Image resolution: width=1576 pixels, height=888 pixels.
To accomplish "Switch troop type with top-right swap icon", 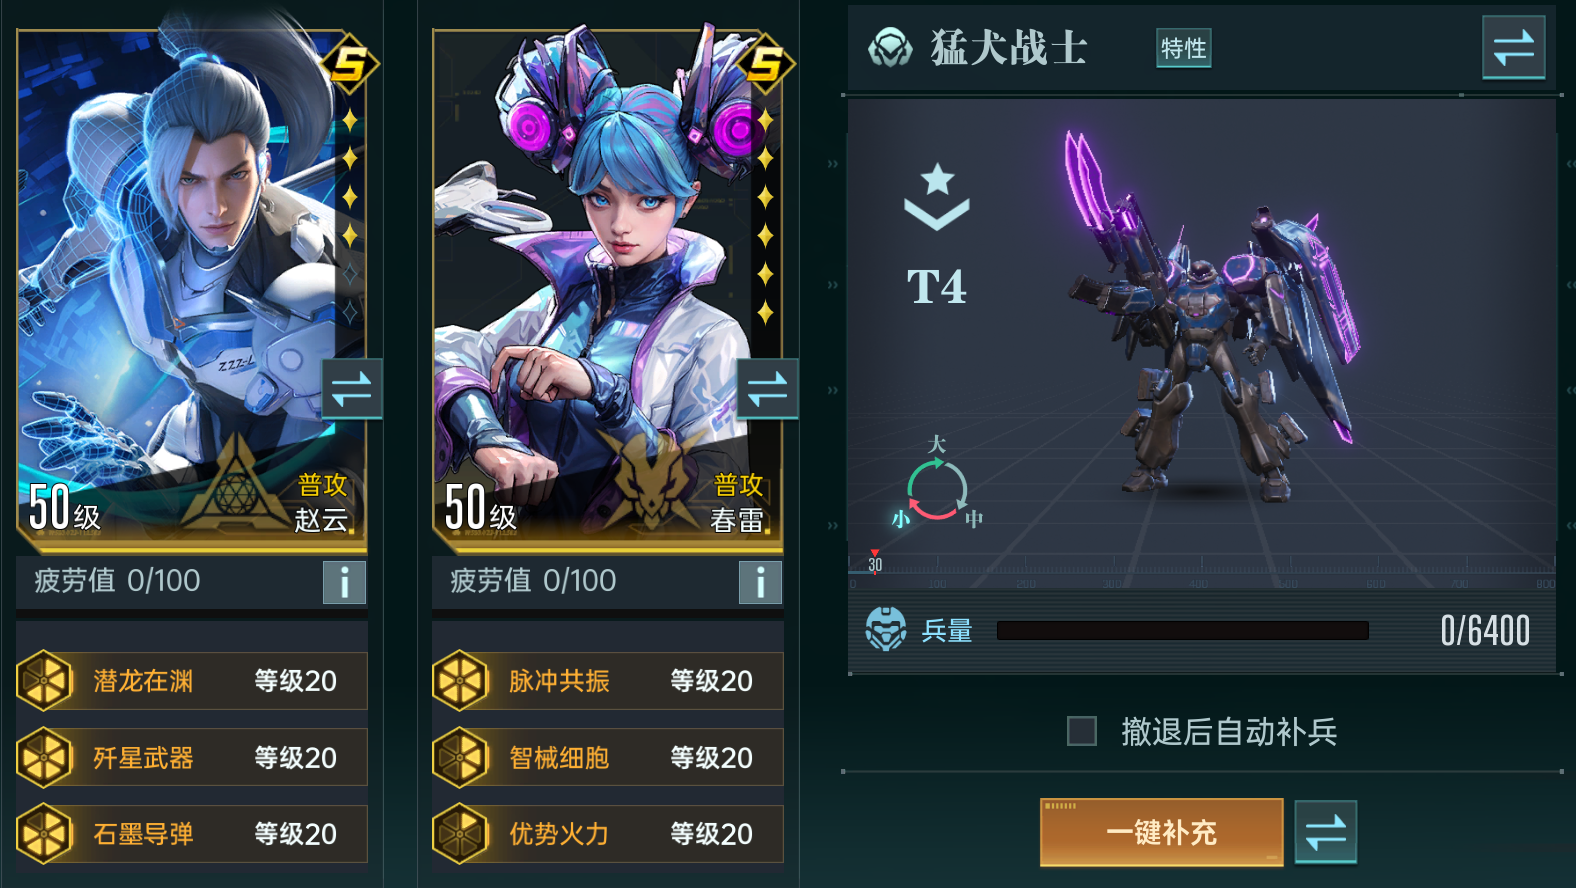I will coord(1513,47).
